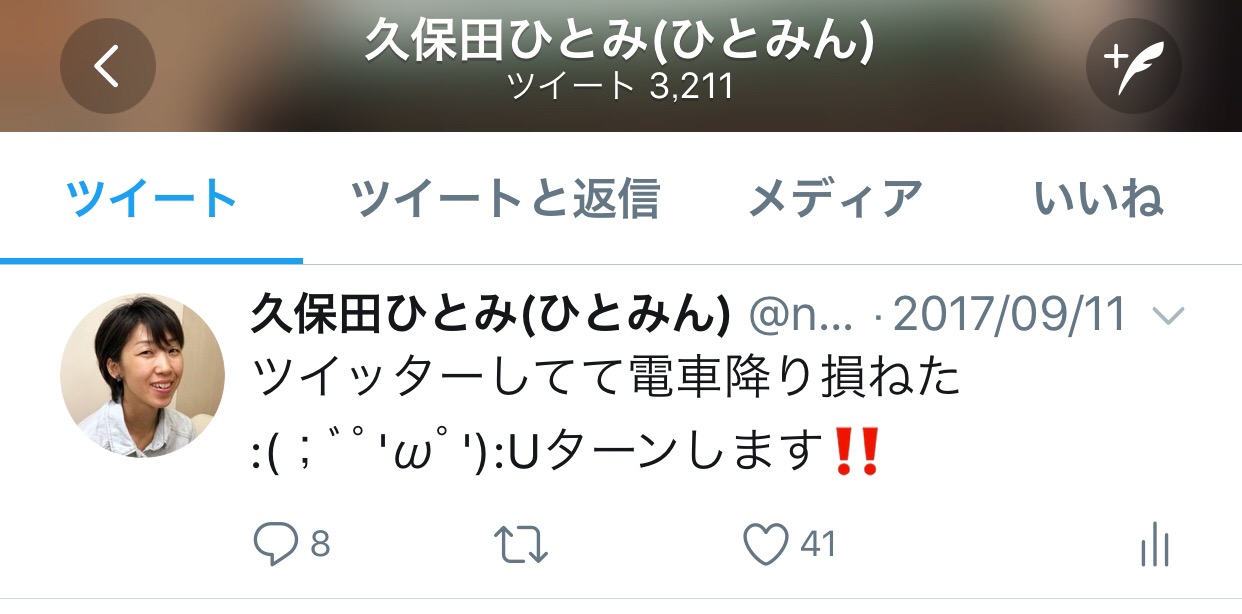Viewport: 1242px width, 614px height.
Task: Open the メディア tab
Action: point(835,200)
